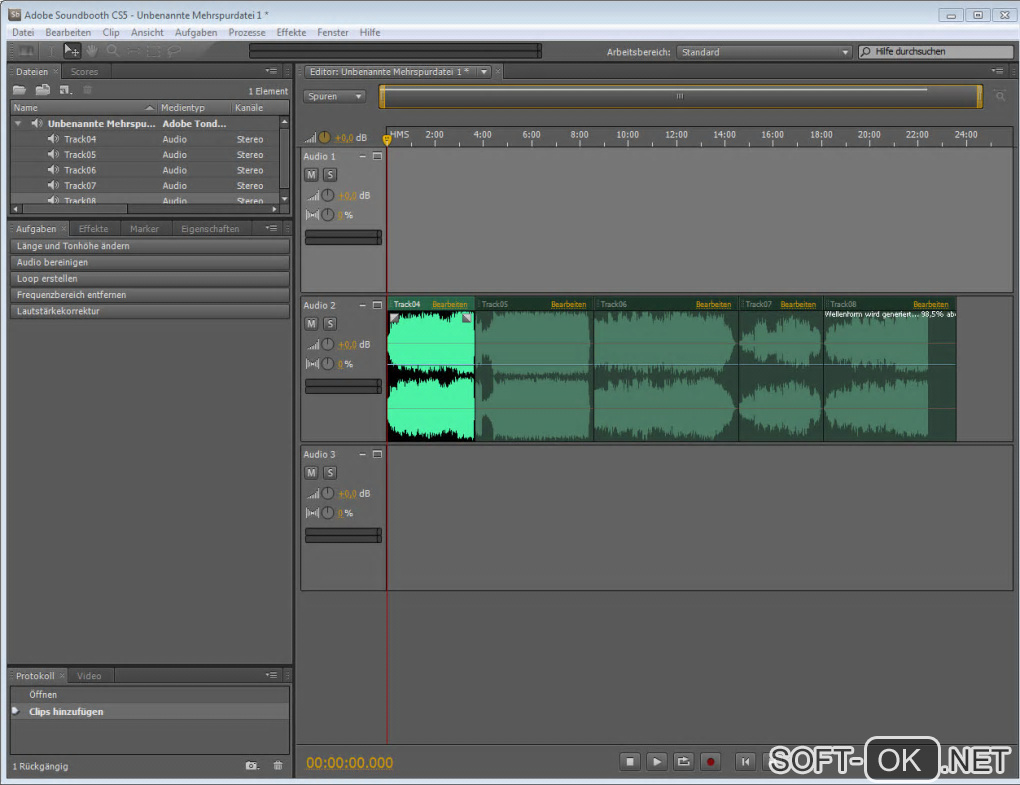The height and width of the screenshot is (785, 1020).
Task: Open the Arbeitsbereich Standard dropdown
Action: [764, 52]
